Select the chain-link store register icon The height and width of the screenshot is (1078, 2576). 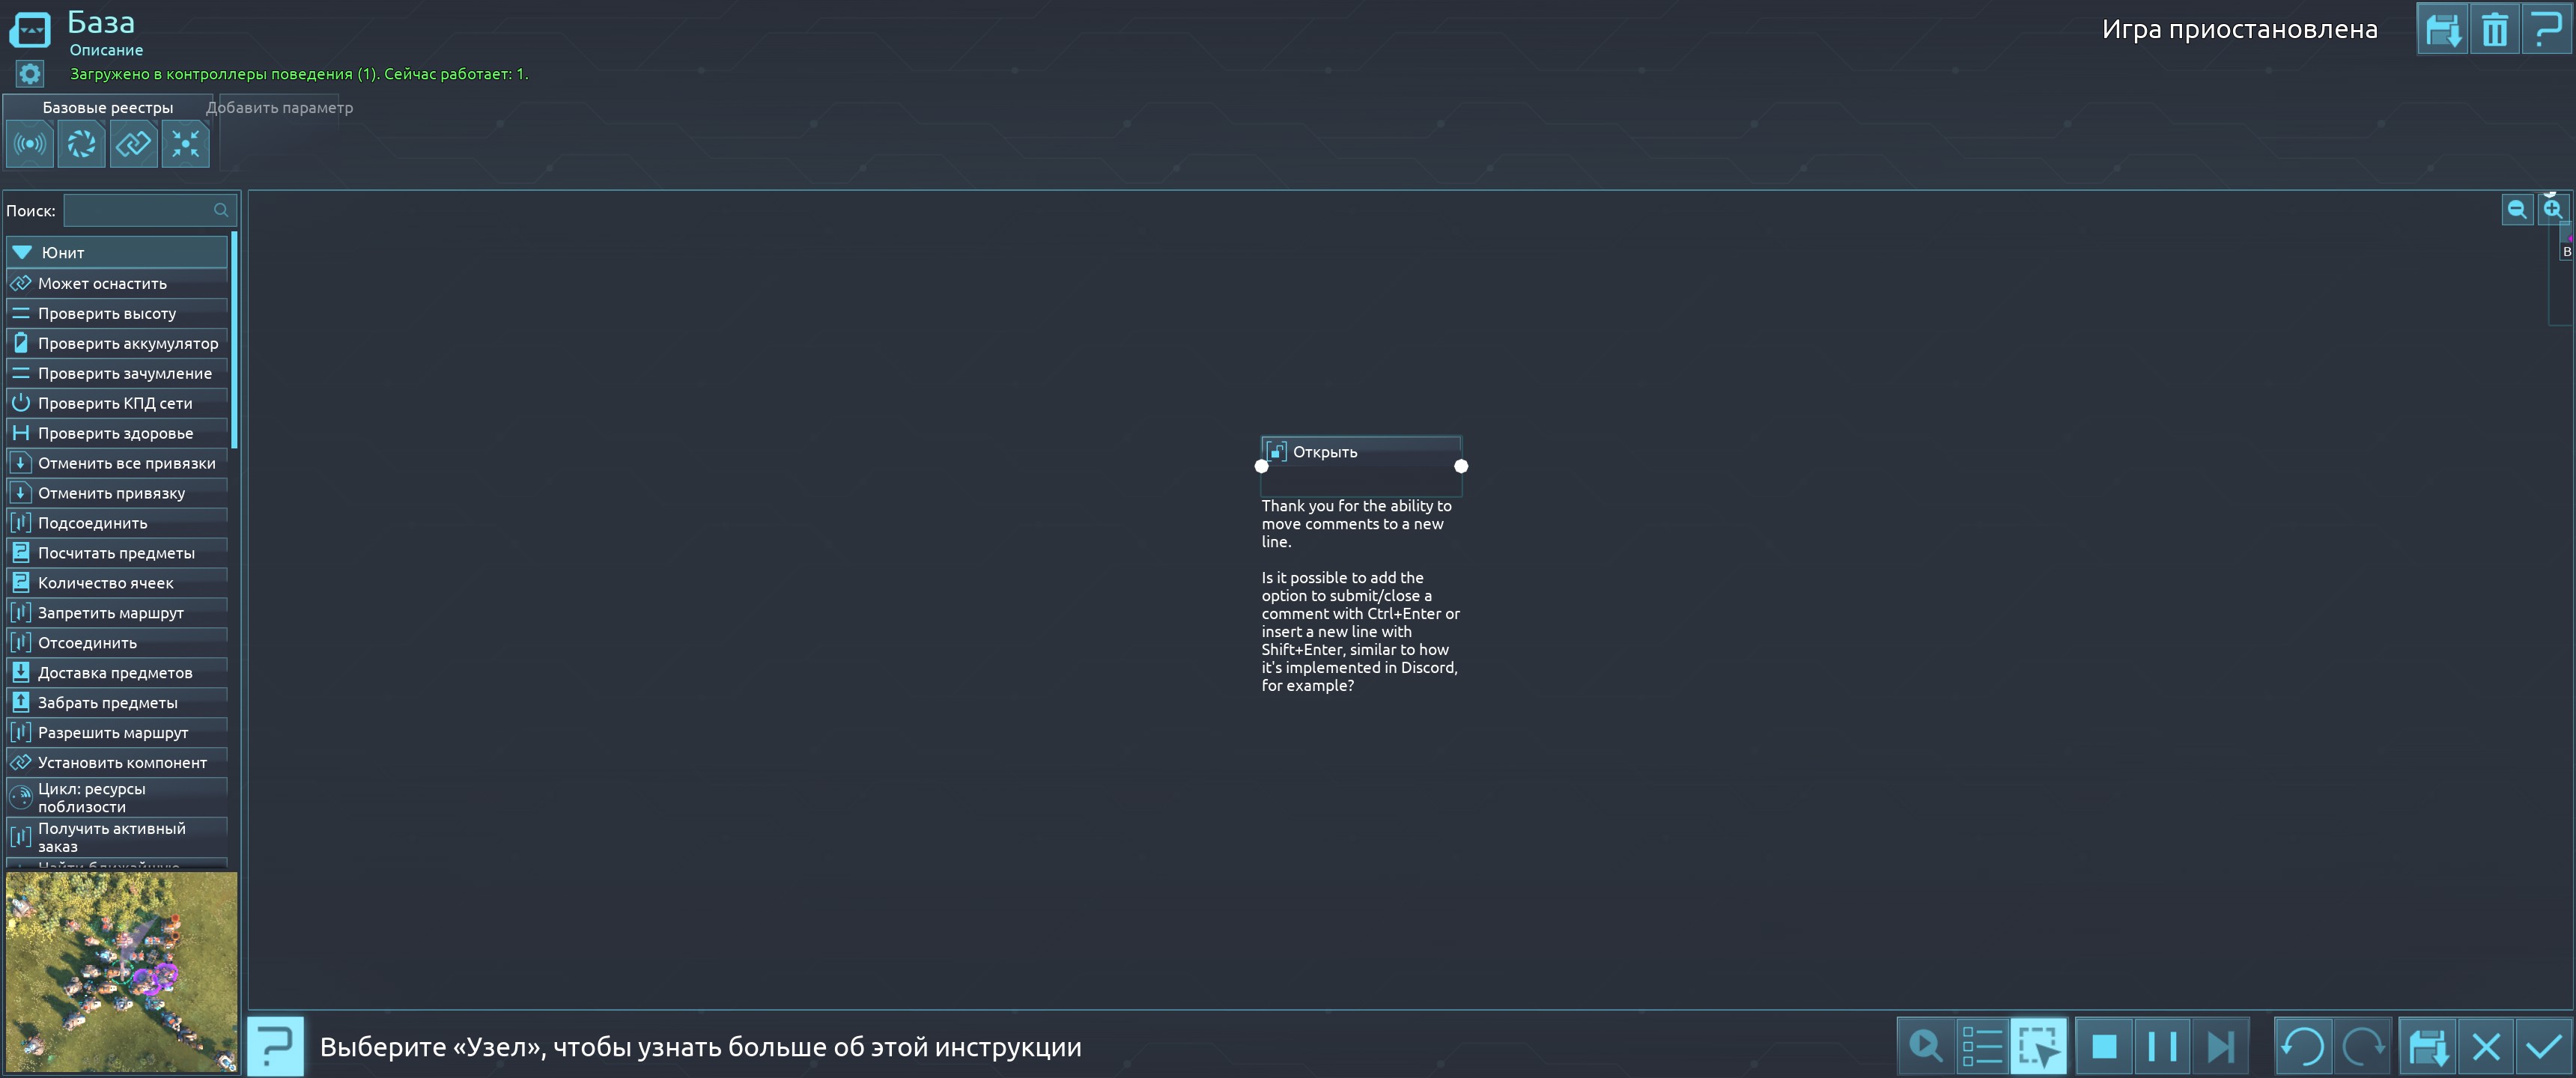pos(133,144)
